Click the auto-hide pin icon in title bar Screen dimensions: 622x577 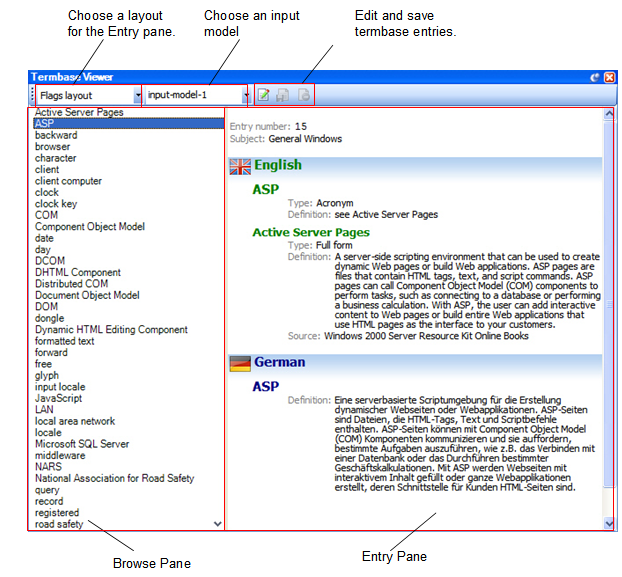(595, 77)
